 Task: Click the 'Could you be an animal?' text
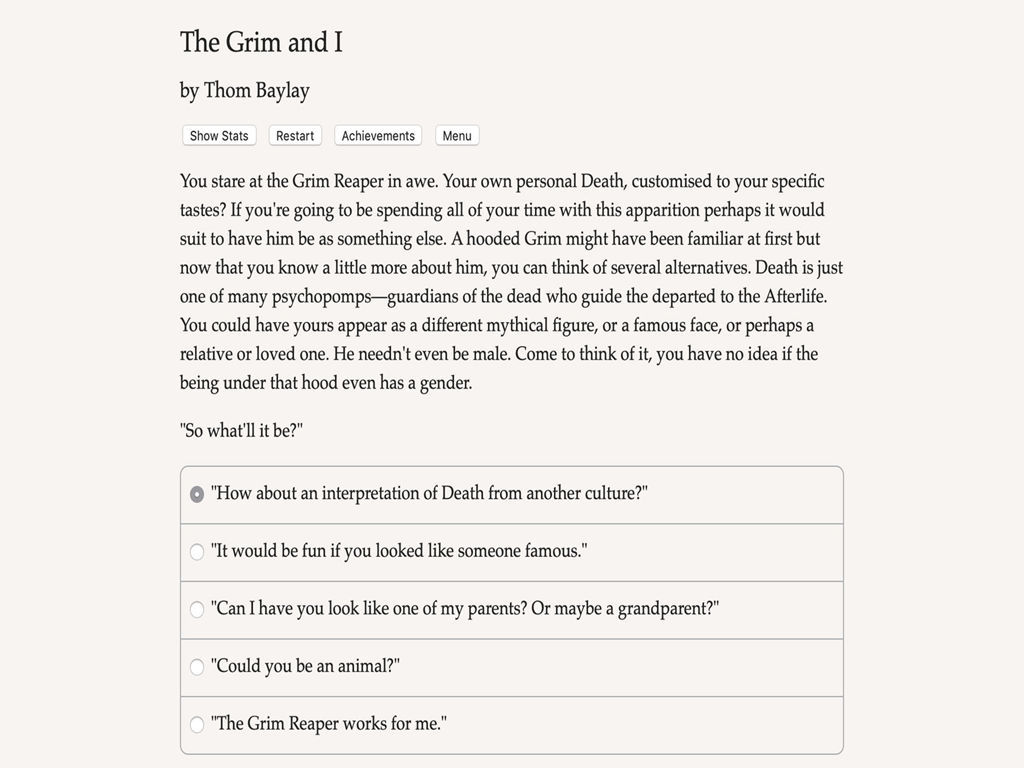click(x=305, y=665)
